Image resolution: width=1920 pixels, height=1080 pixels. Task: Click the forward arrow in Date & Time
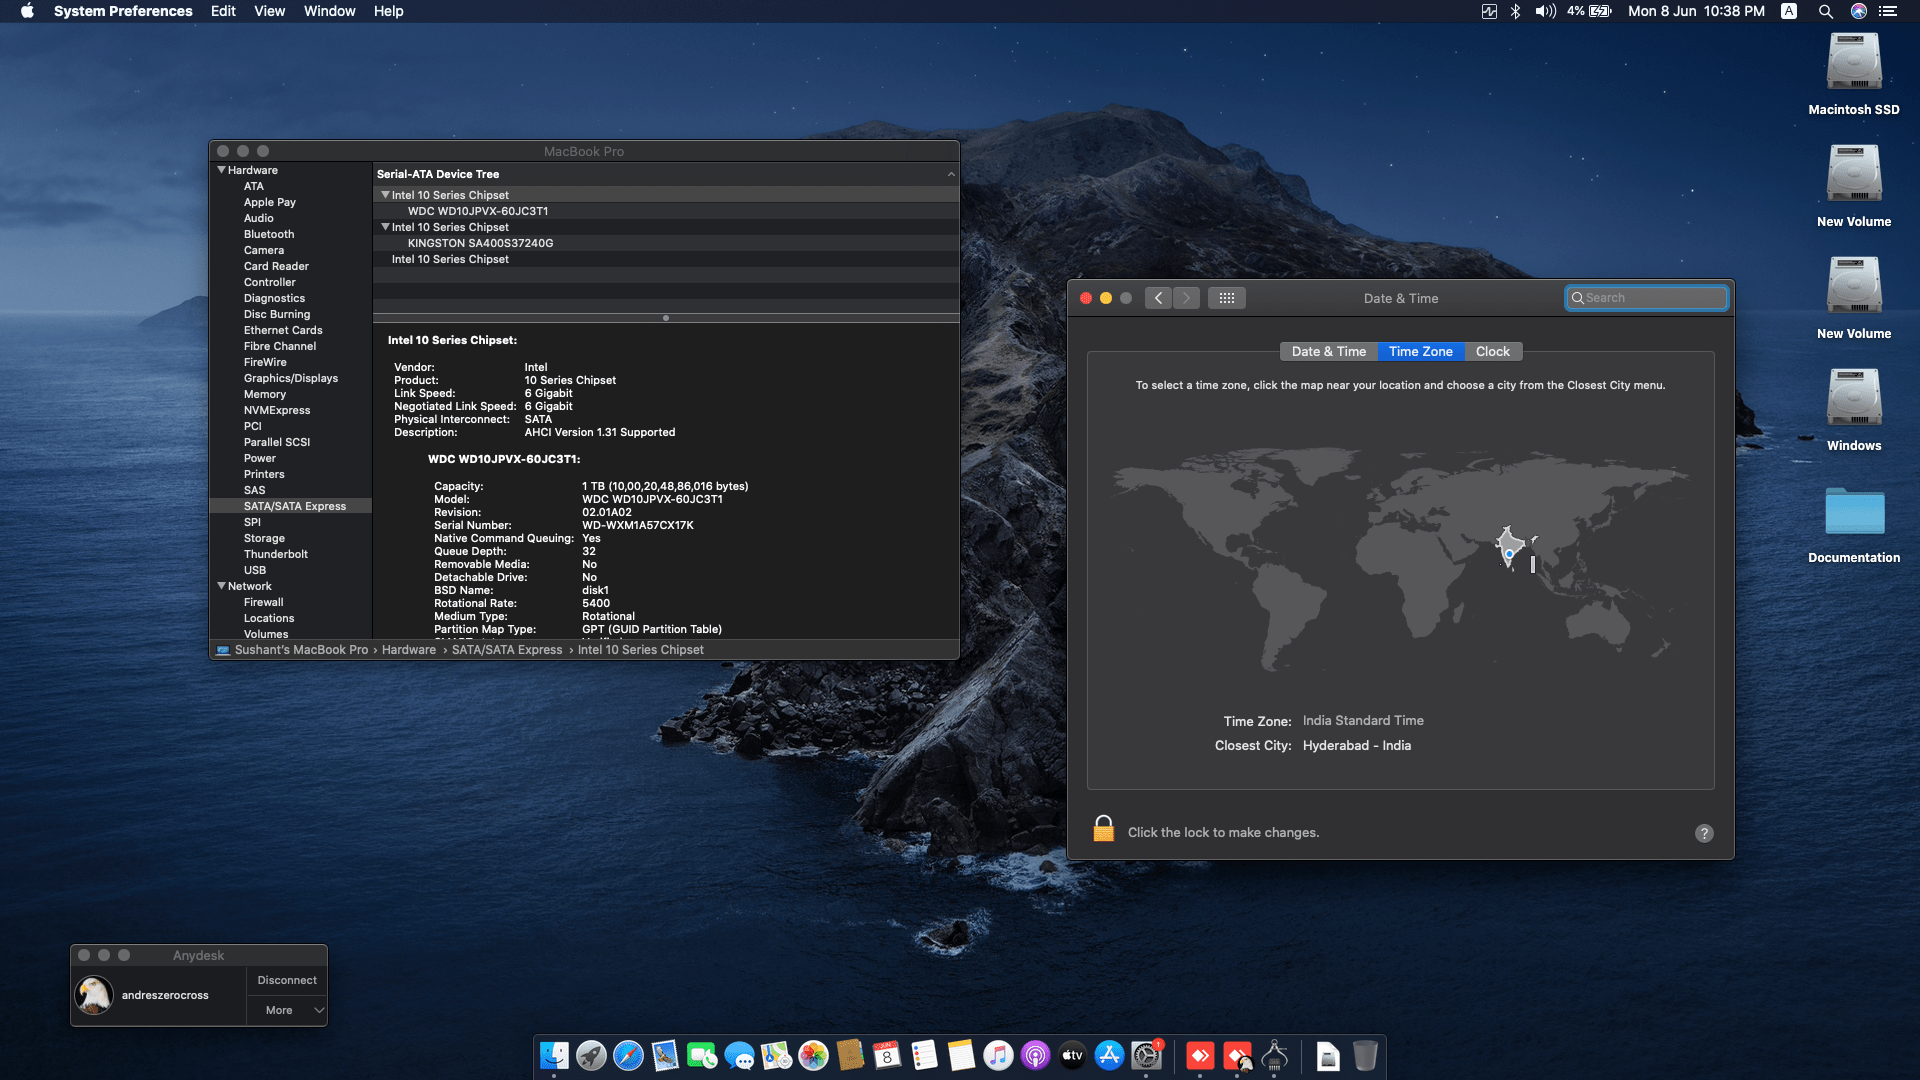(1186, 298)
